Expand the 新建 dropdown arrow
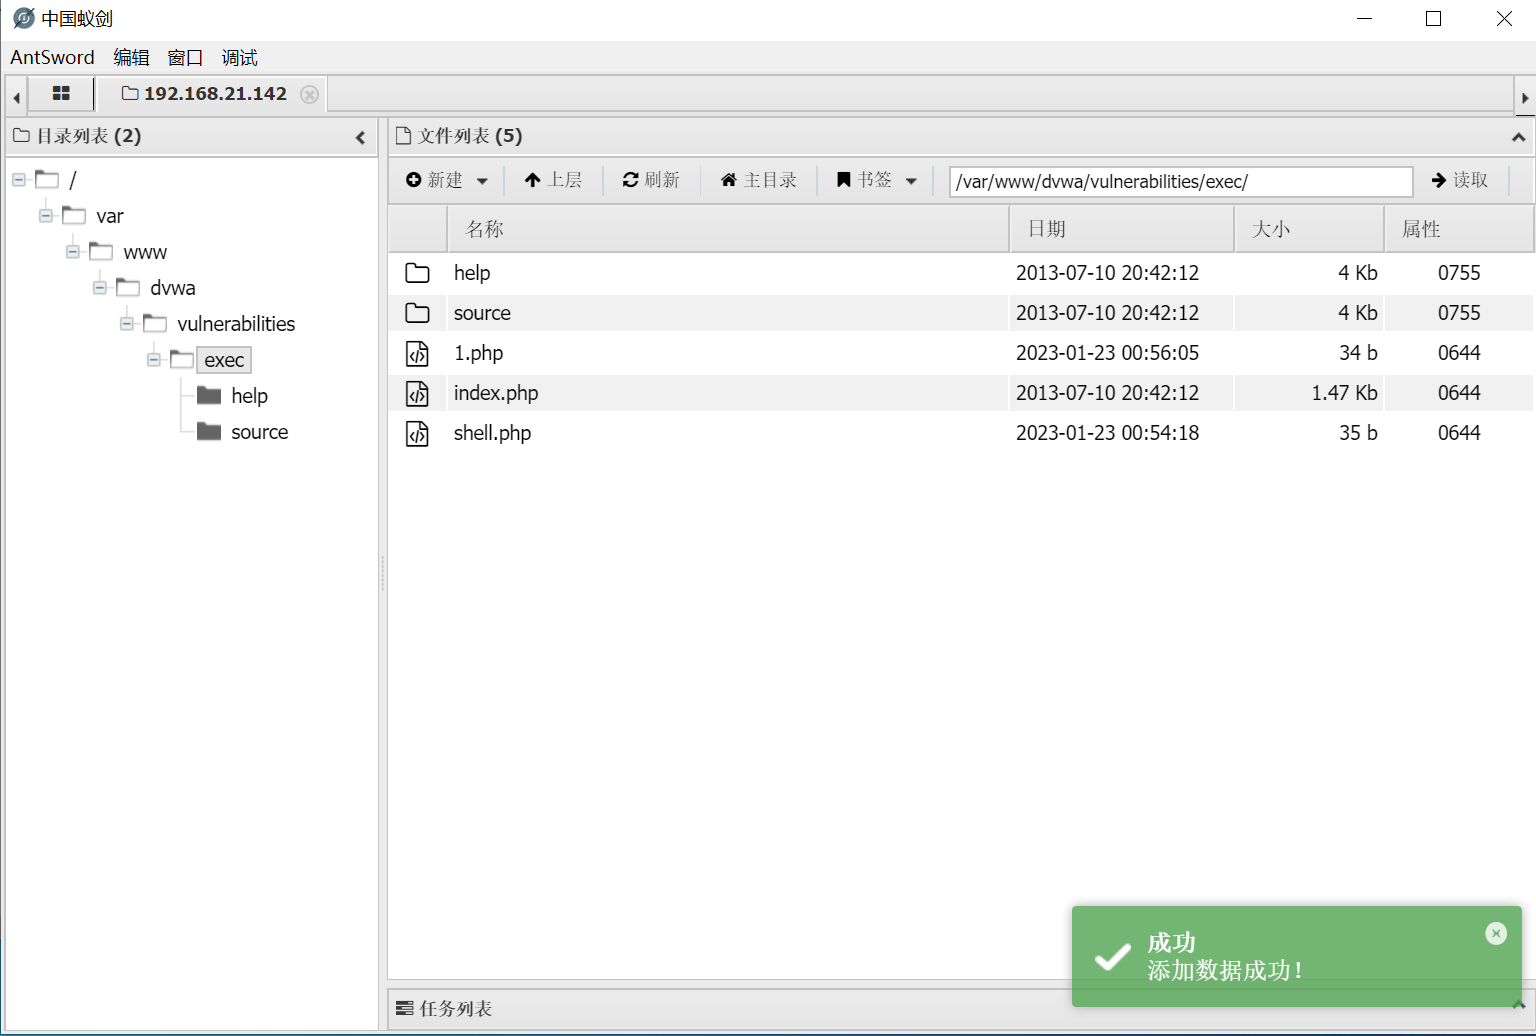Screen dimensions: 1536x1036 (x=482, y=181)
